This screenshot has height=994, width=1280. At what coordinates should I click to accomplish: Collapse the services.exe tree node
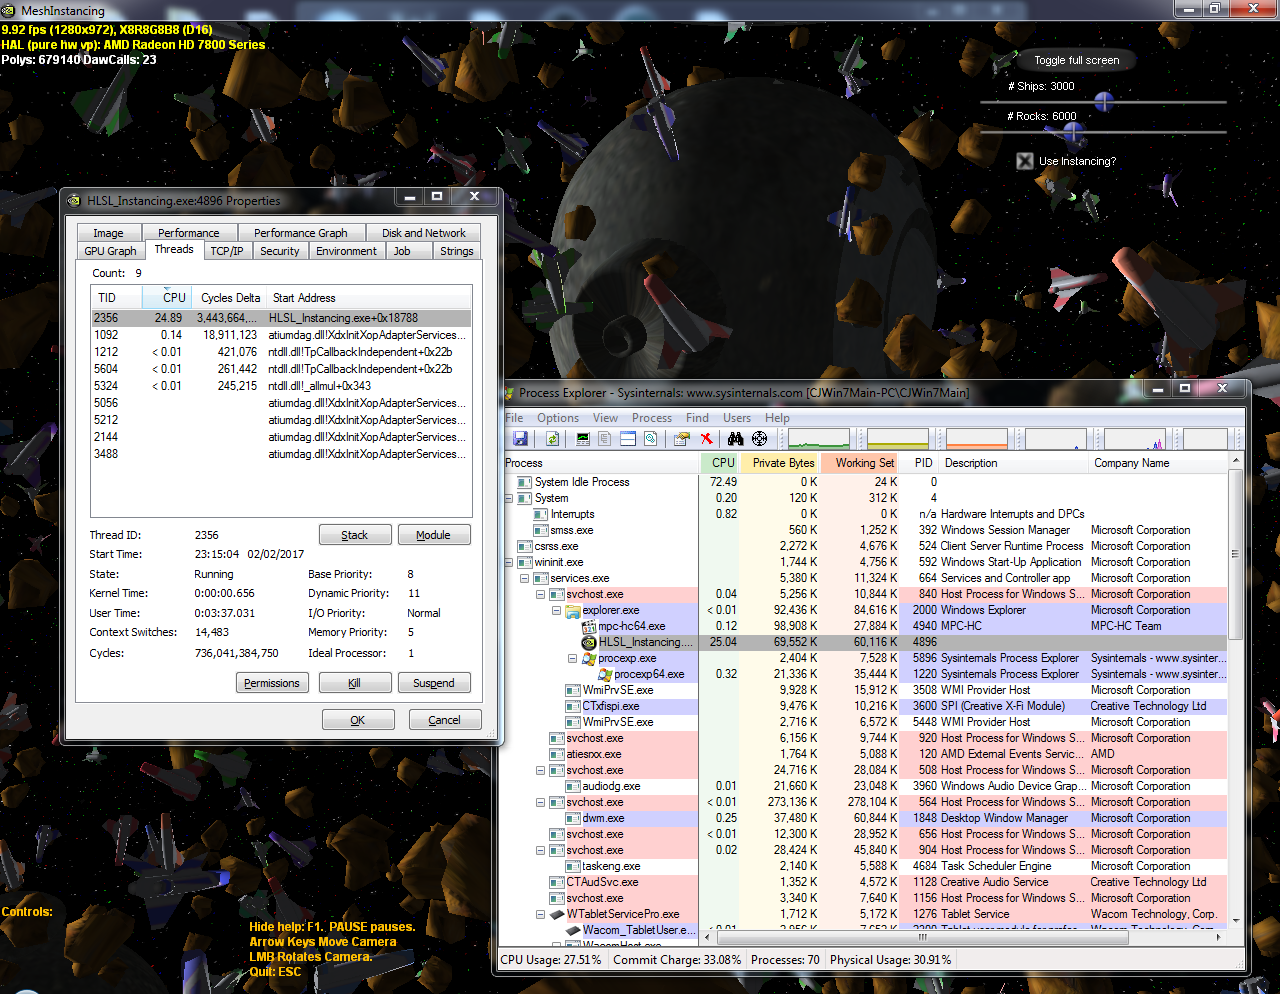tap(525, 578)
